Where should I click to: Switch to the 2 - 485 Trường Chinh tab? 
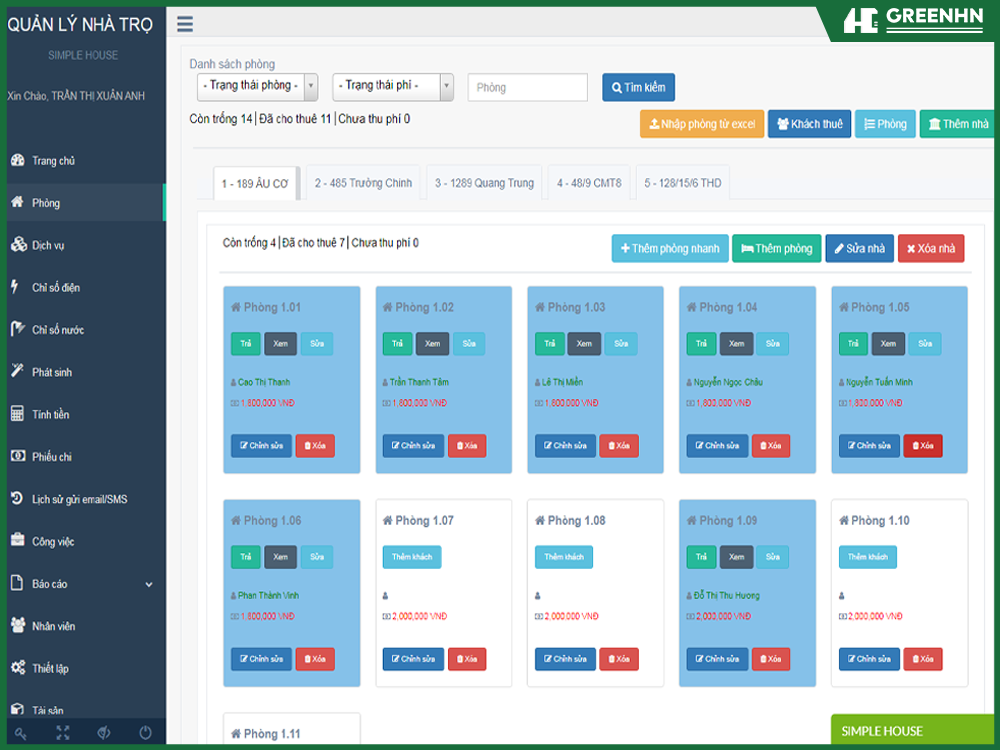point(363,184)
